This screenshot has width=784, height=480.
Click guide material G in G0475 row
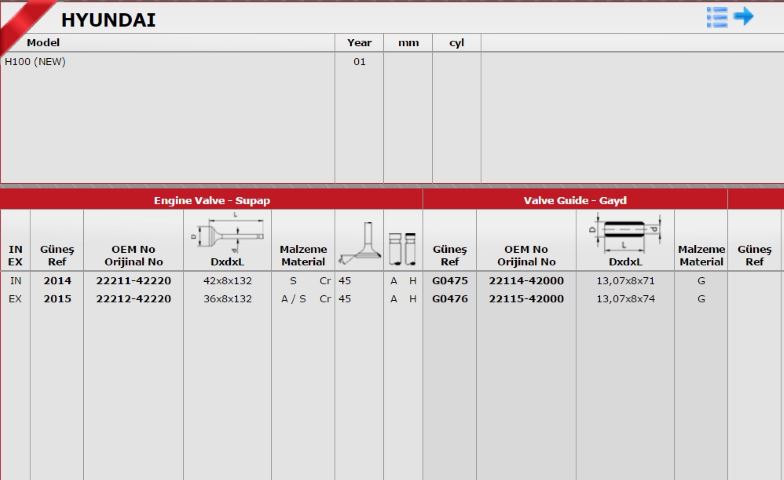click(701, 280)
